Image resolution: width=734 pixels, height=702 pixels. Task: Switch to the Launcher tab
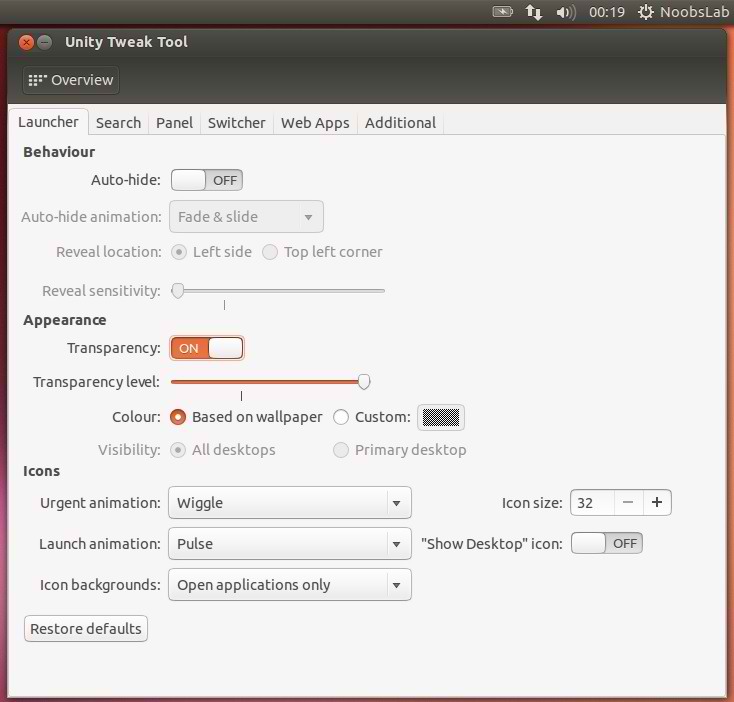pos(48,122)
